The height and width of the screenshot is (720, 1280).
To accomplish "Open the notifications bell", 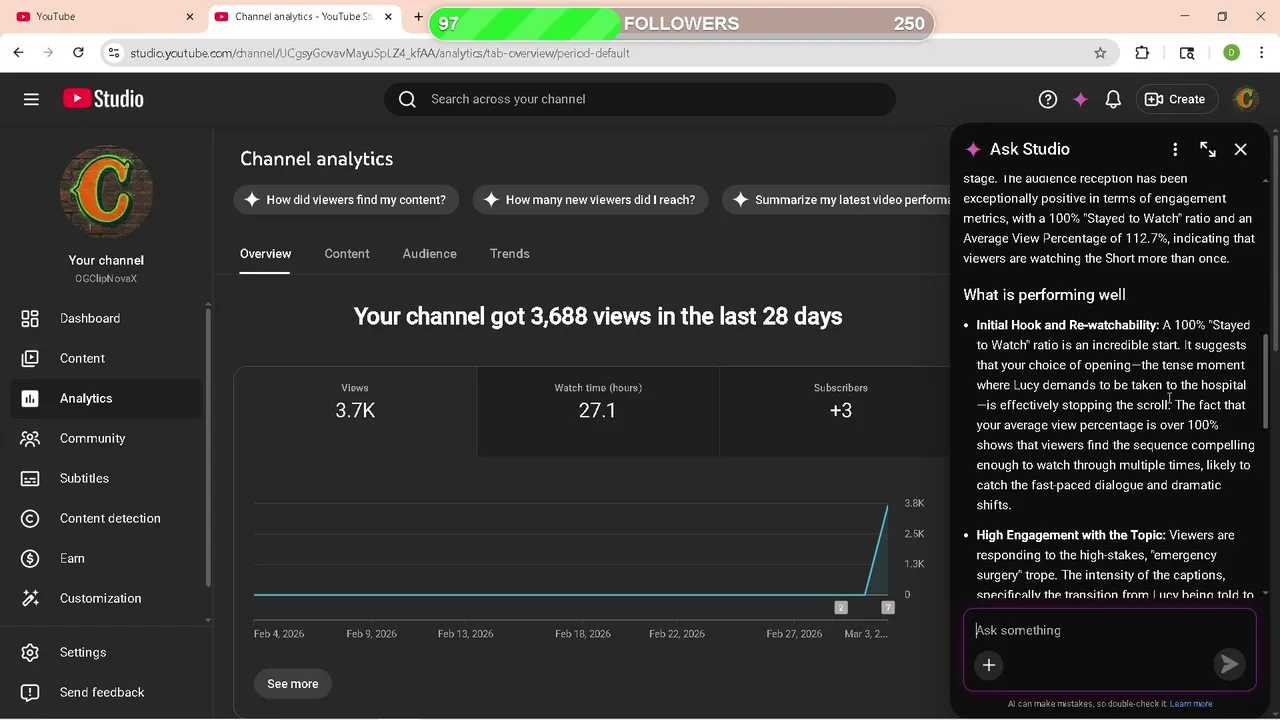I will tap(1113, 99).
